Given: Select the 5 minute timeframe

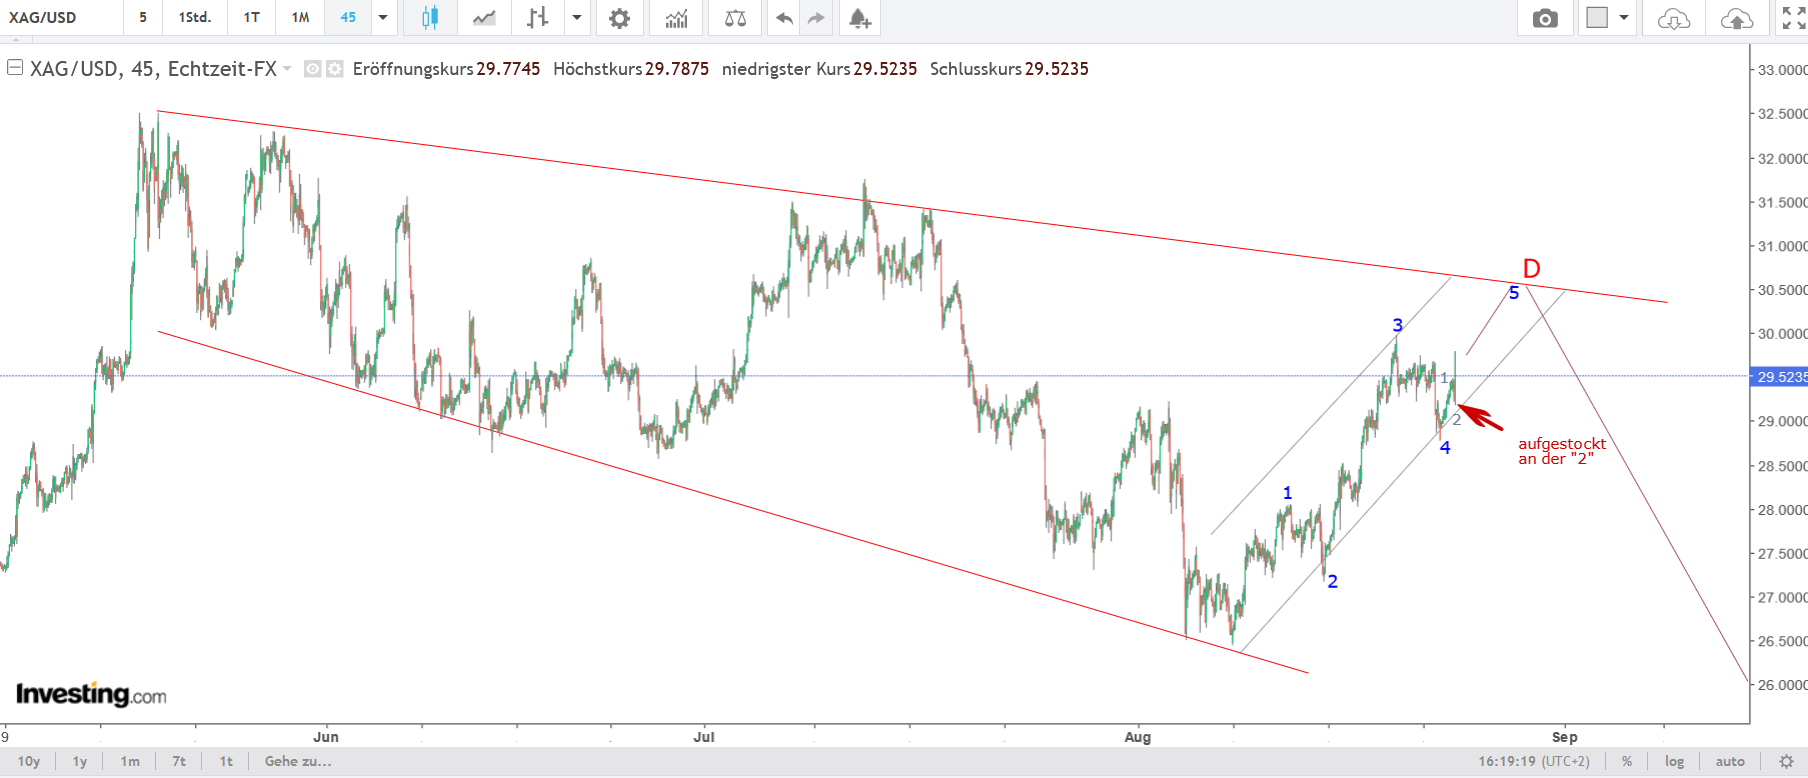Looking at the screenshot, I should click(143, 18).
